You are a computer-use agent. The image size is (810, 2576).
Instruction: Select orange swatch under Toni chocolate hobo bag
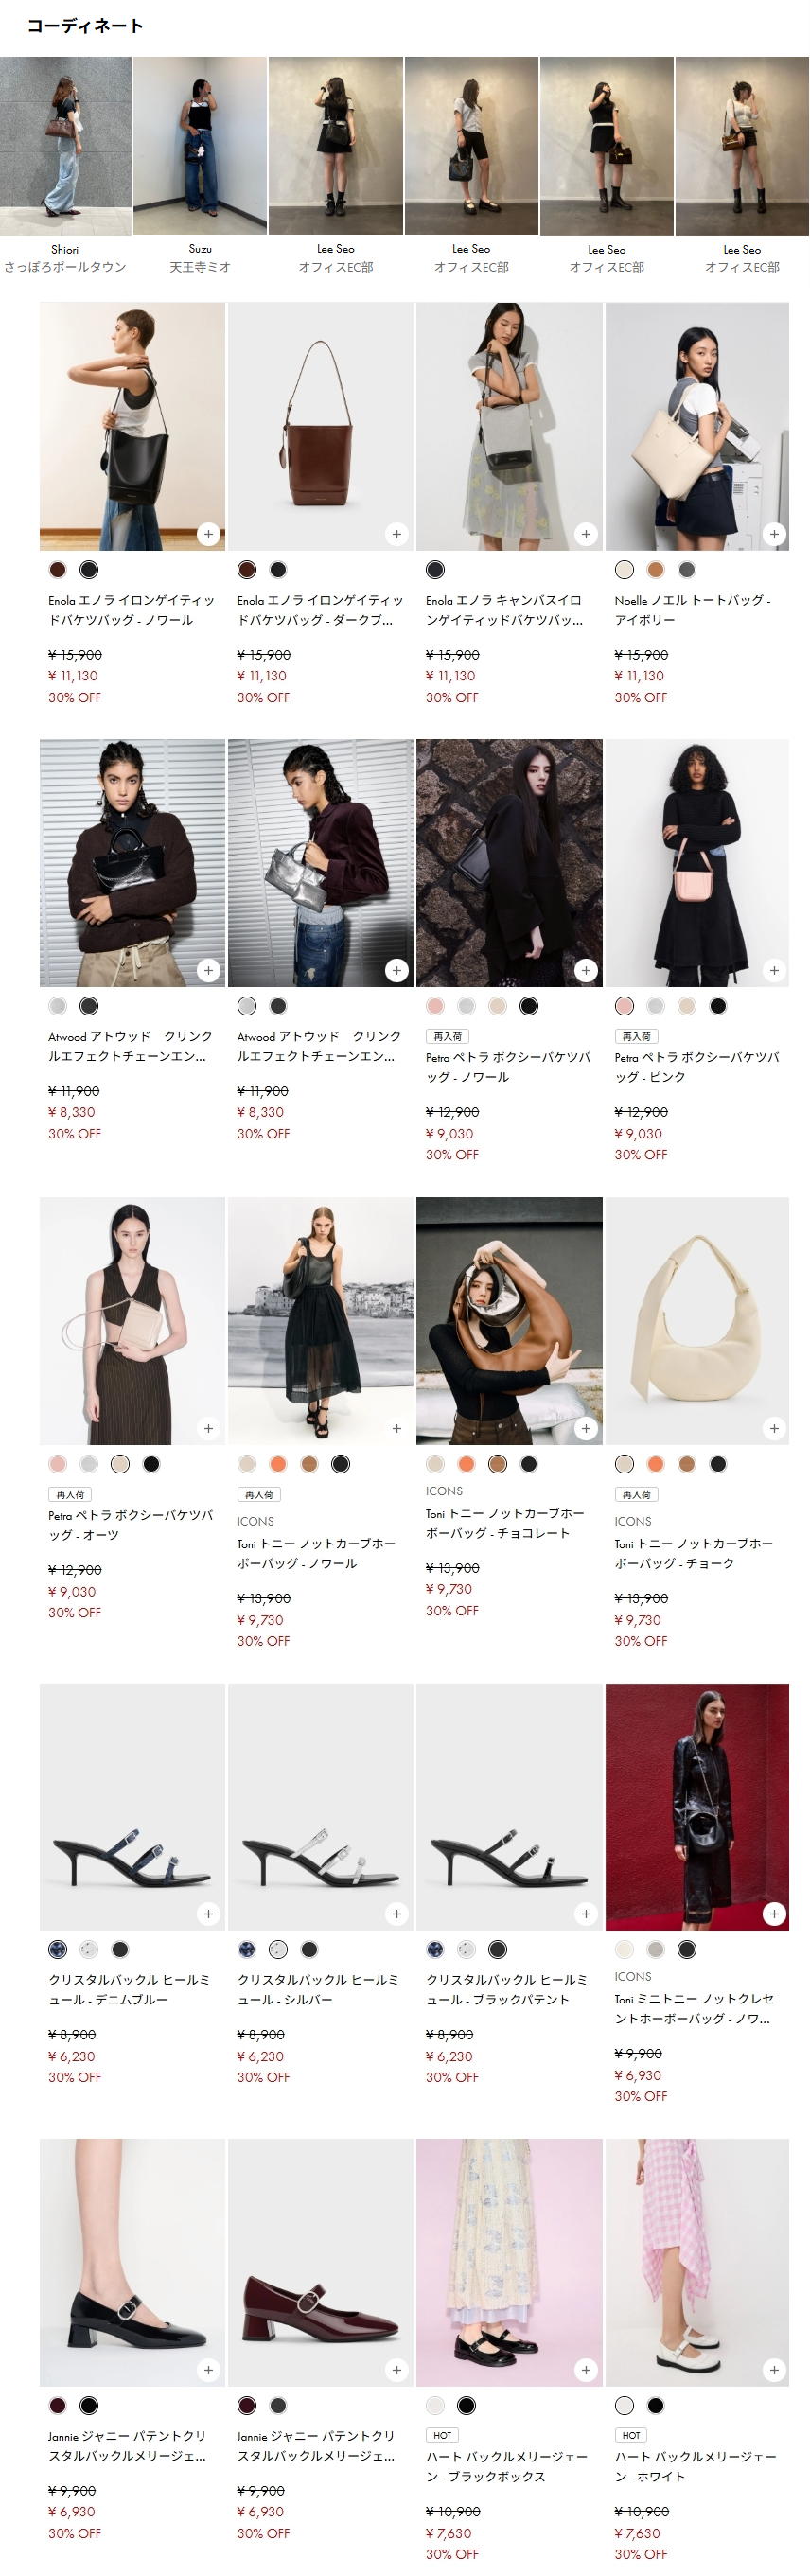[x=466, y=1464]
